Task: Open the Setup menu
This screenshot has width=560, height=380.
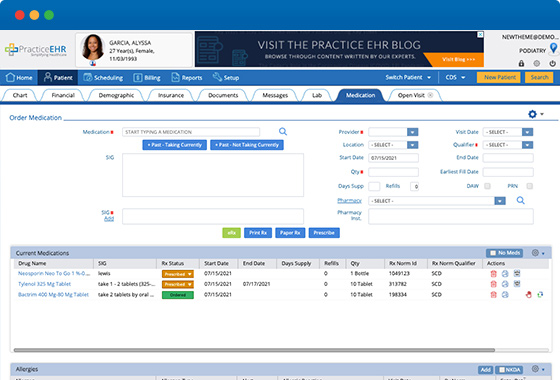Action: (x=226, y=78)
